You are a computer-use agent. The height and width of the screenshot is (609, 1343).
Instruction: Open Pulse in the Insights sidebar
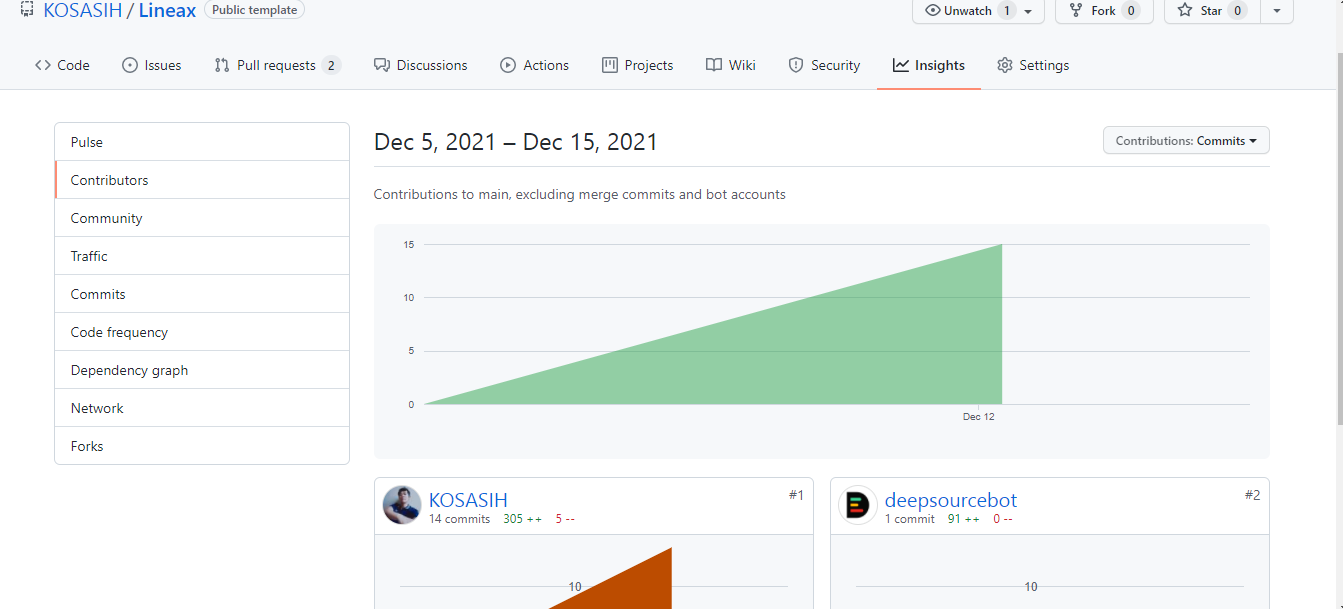click(202, 142)
